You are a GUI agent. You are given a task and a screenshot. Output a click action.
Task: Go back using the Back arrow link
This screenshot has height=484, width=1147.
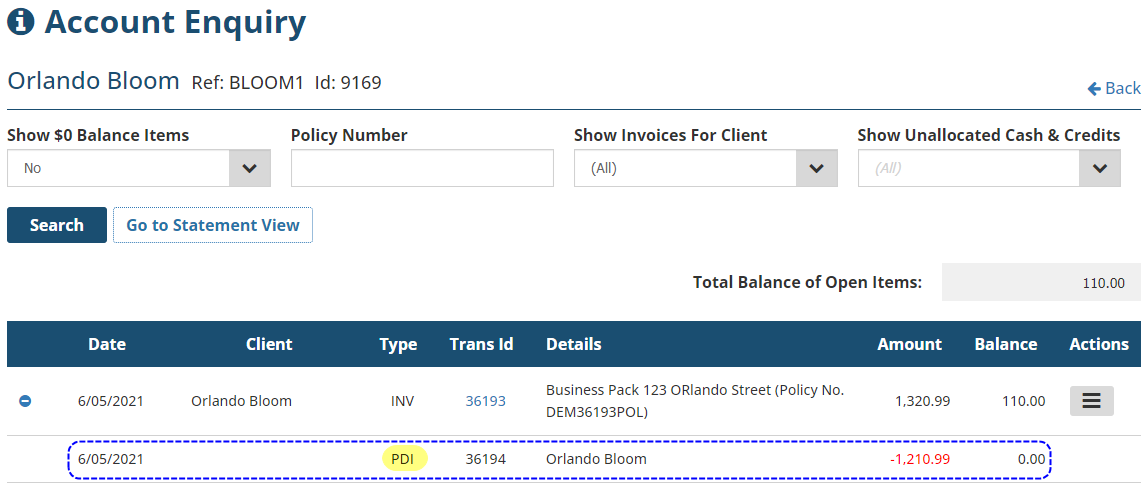(1114, 88)
